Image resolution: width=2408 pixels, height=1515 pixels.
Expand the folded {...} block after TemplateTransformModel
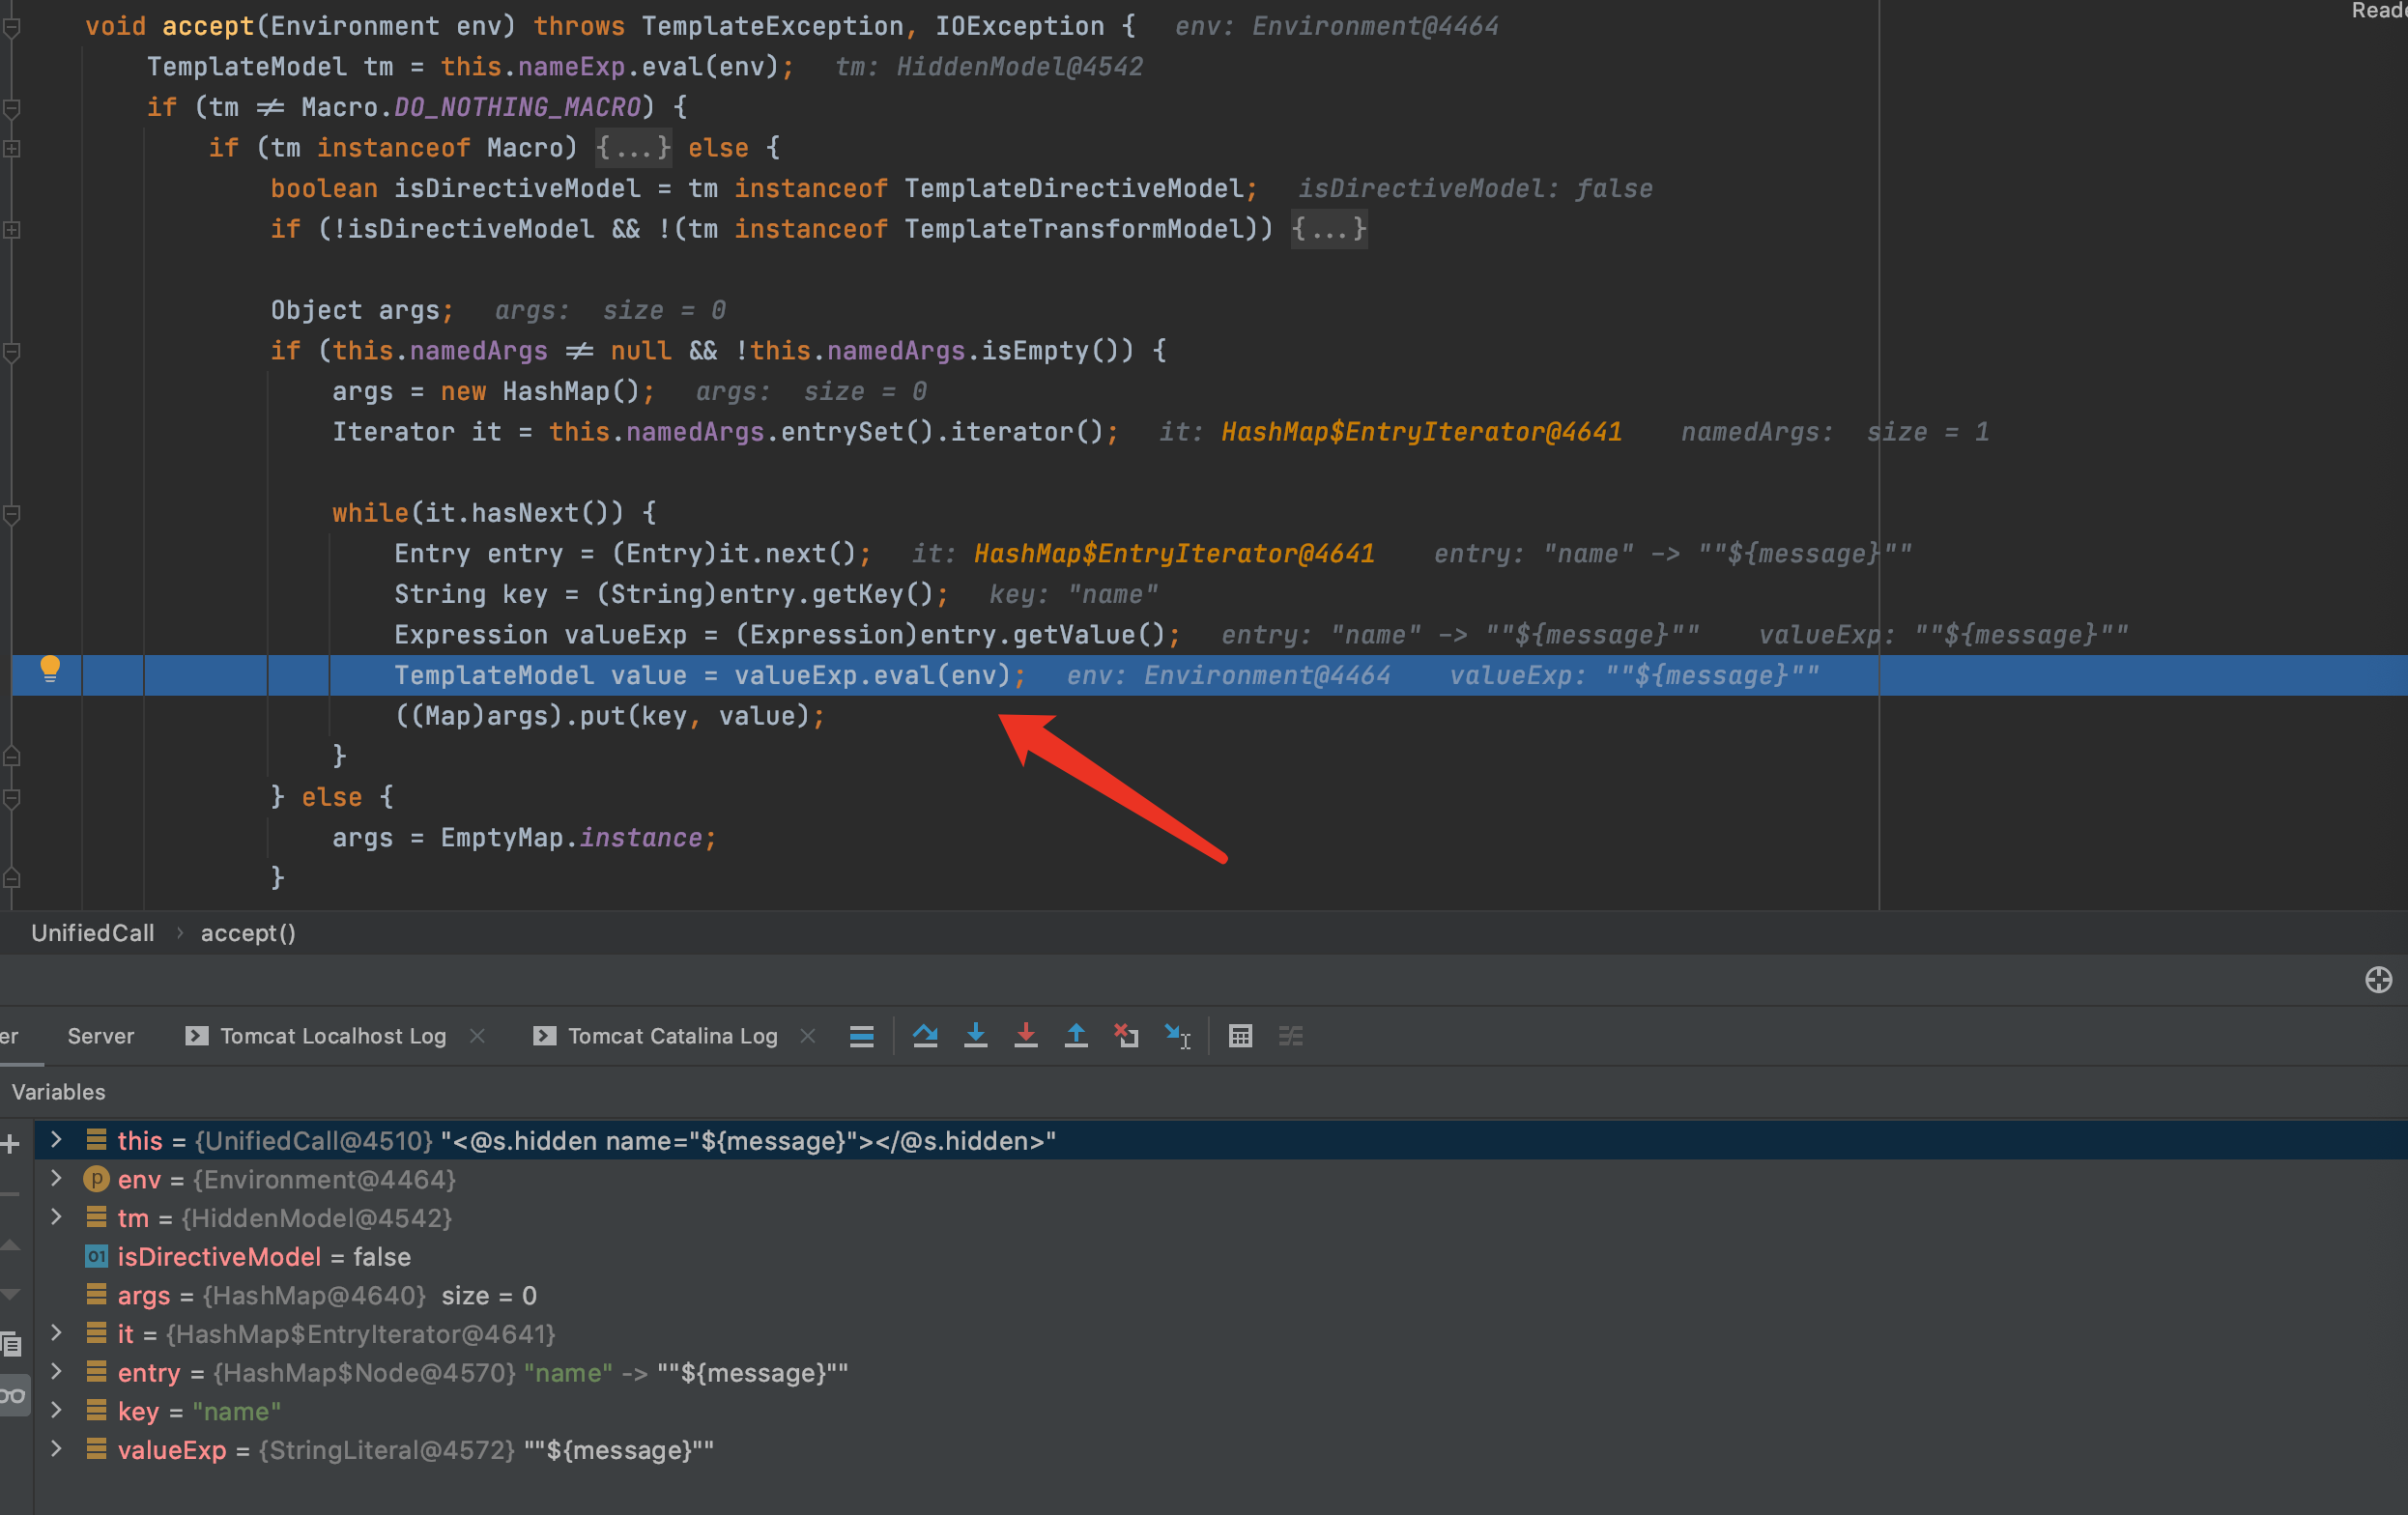tap(1329, 229)
